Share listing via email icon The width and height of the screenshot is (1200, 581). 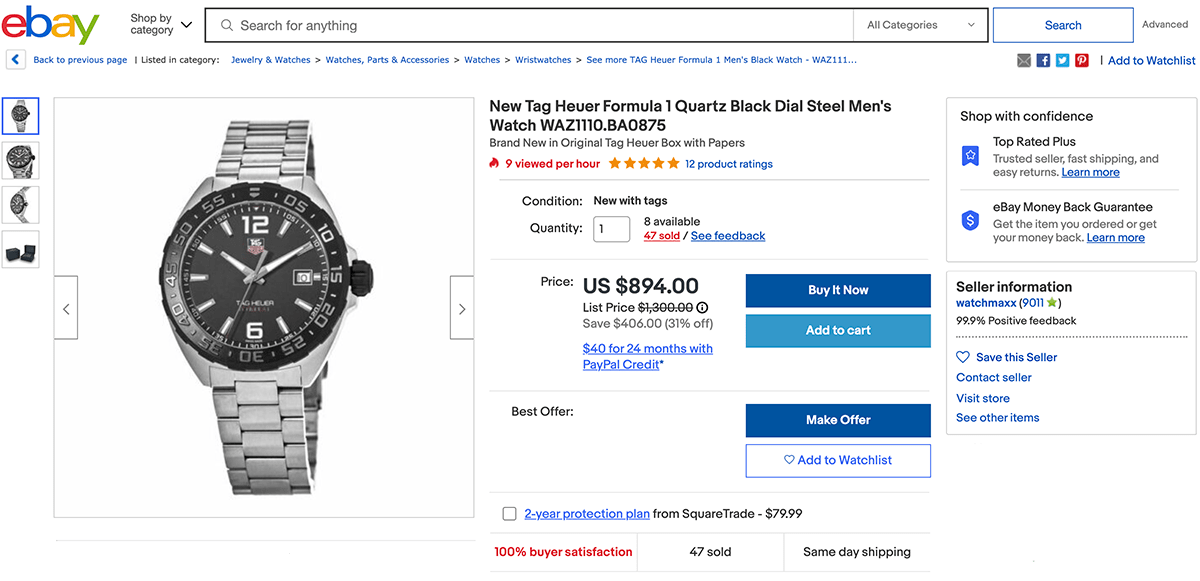1024,61
